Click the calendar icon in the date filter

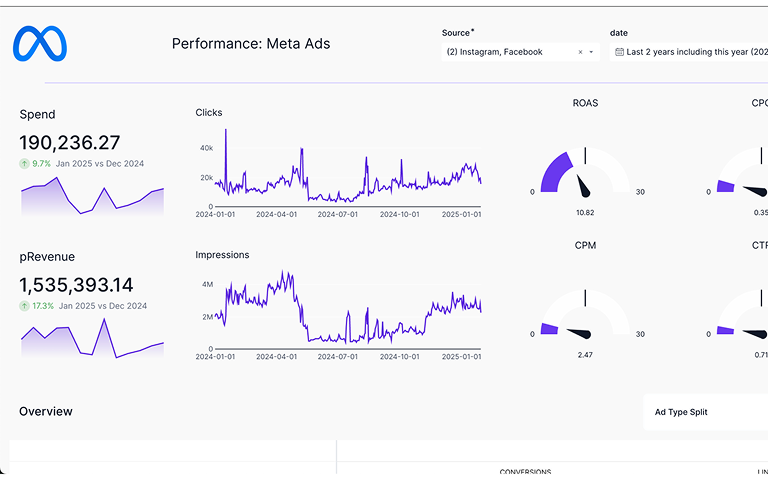coord(620,52)
